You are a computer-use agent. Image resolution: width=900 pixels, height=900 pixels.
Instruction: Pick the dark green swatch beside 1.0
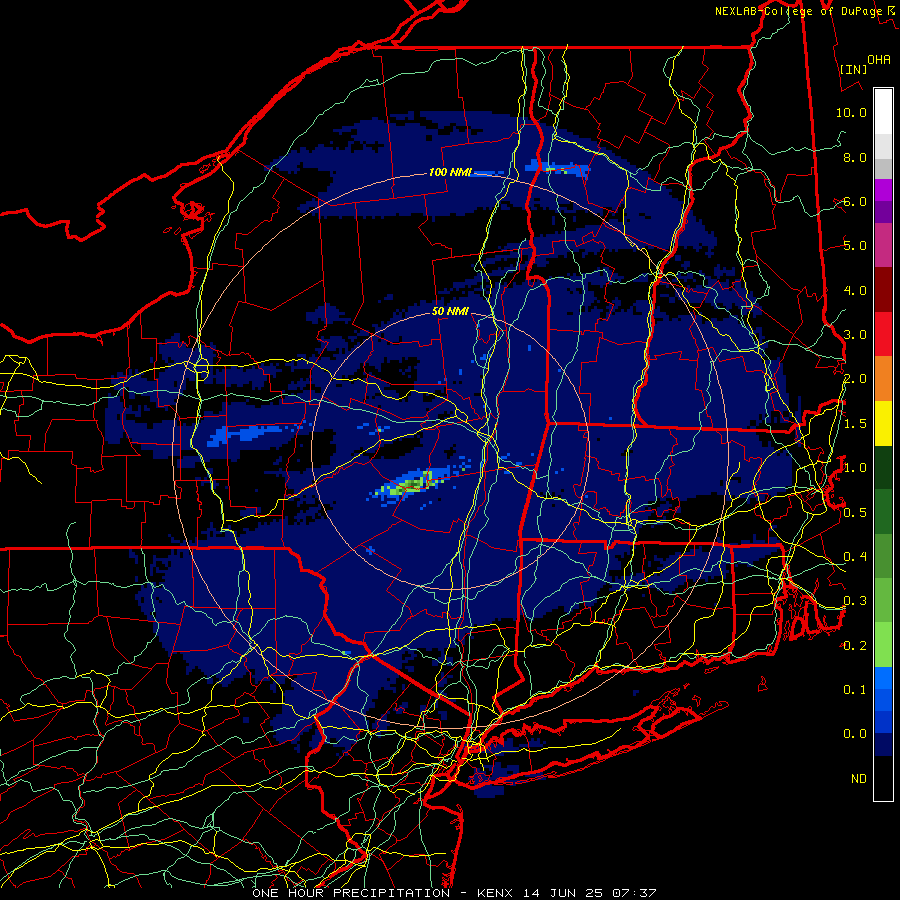click(883, 468)
